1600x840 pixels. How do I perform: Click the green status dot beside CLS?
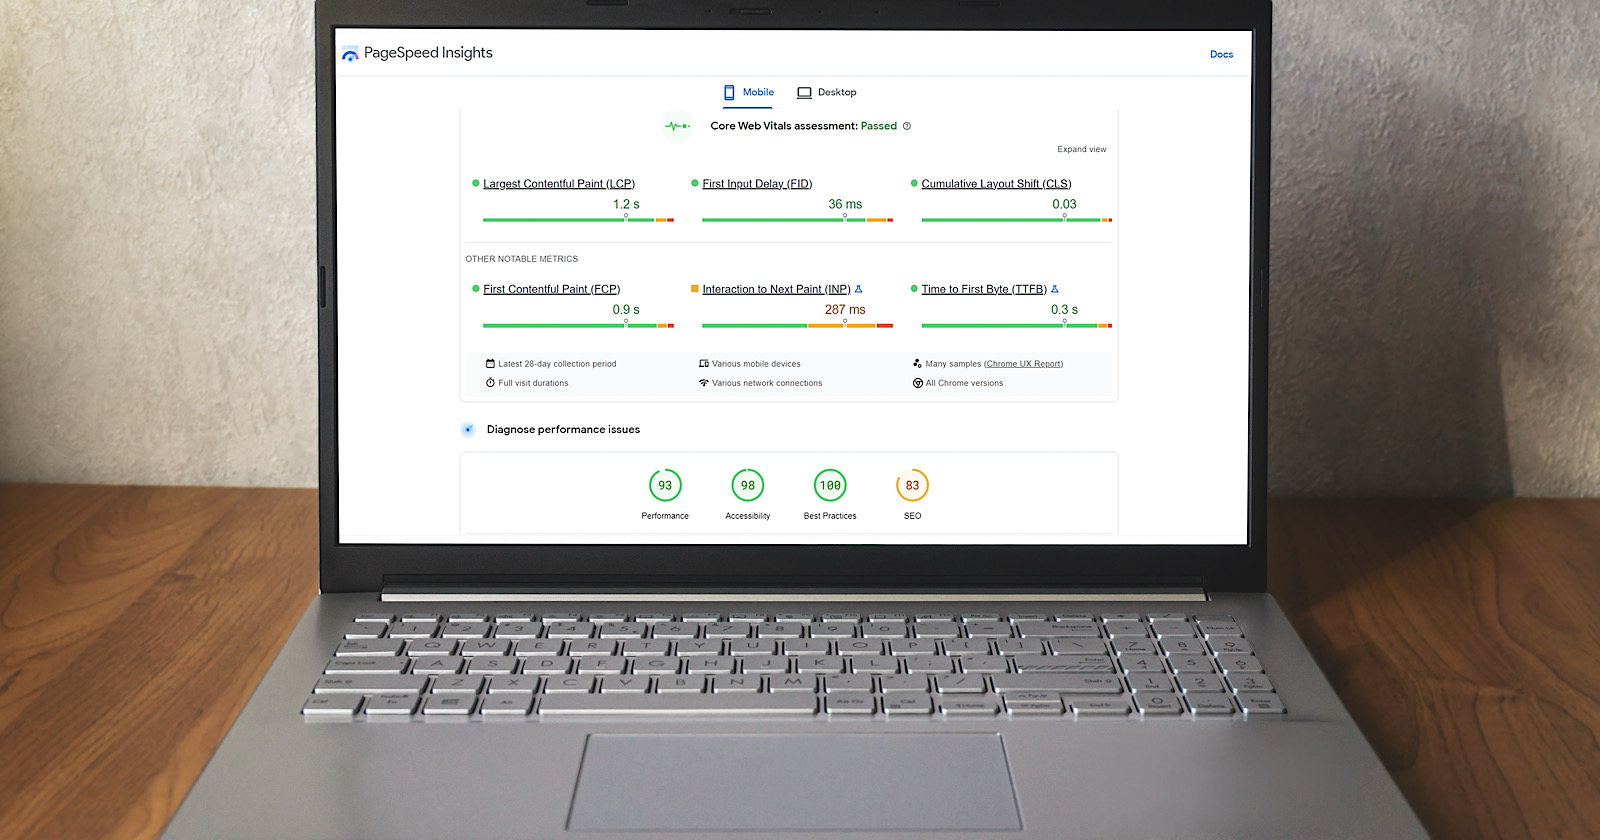[914, 183]
